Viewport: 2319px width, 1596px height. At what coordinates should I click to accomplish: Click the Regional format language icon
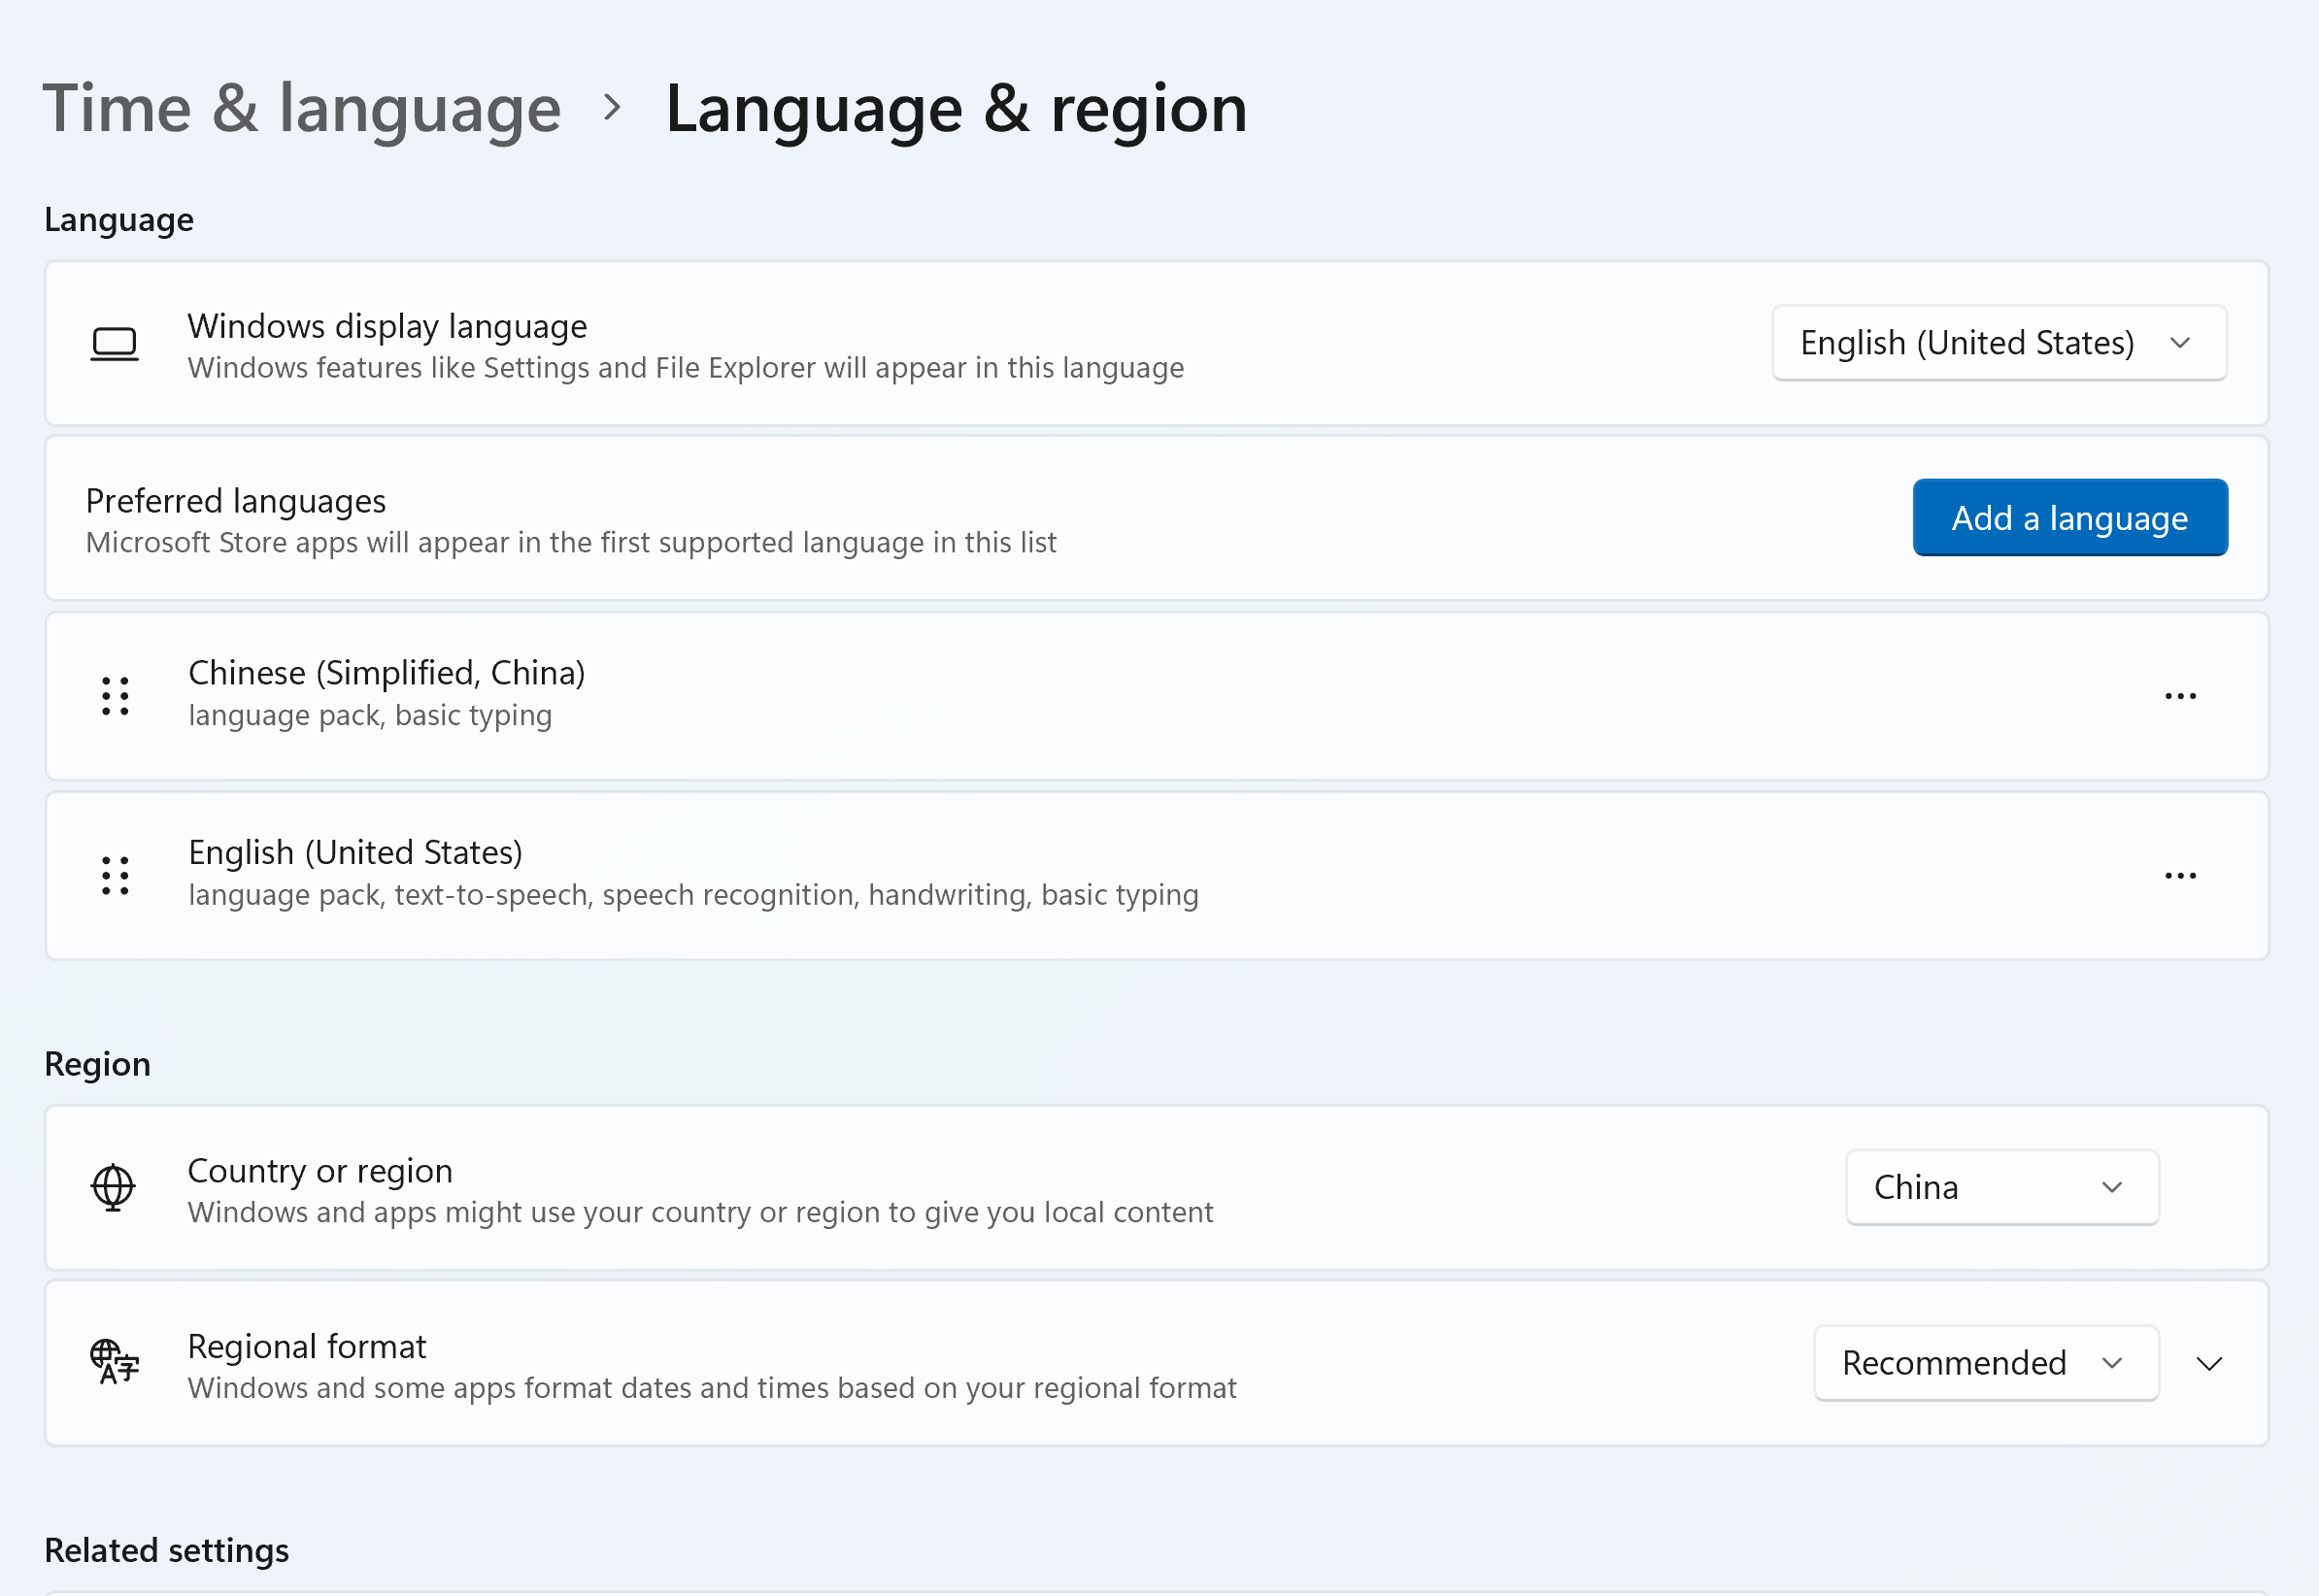(114, 1362)
